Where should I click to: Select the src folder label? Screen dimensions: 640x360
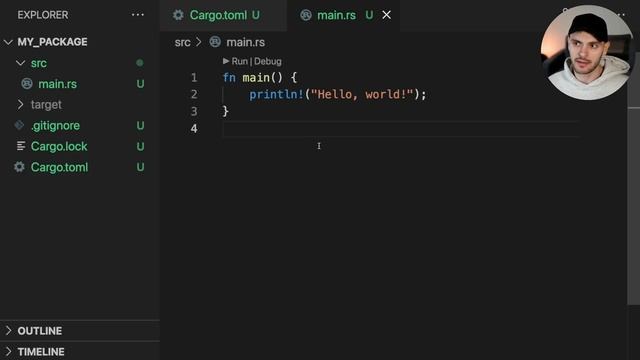point(39,63)
